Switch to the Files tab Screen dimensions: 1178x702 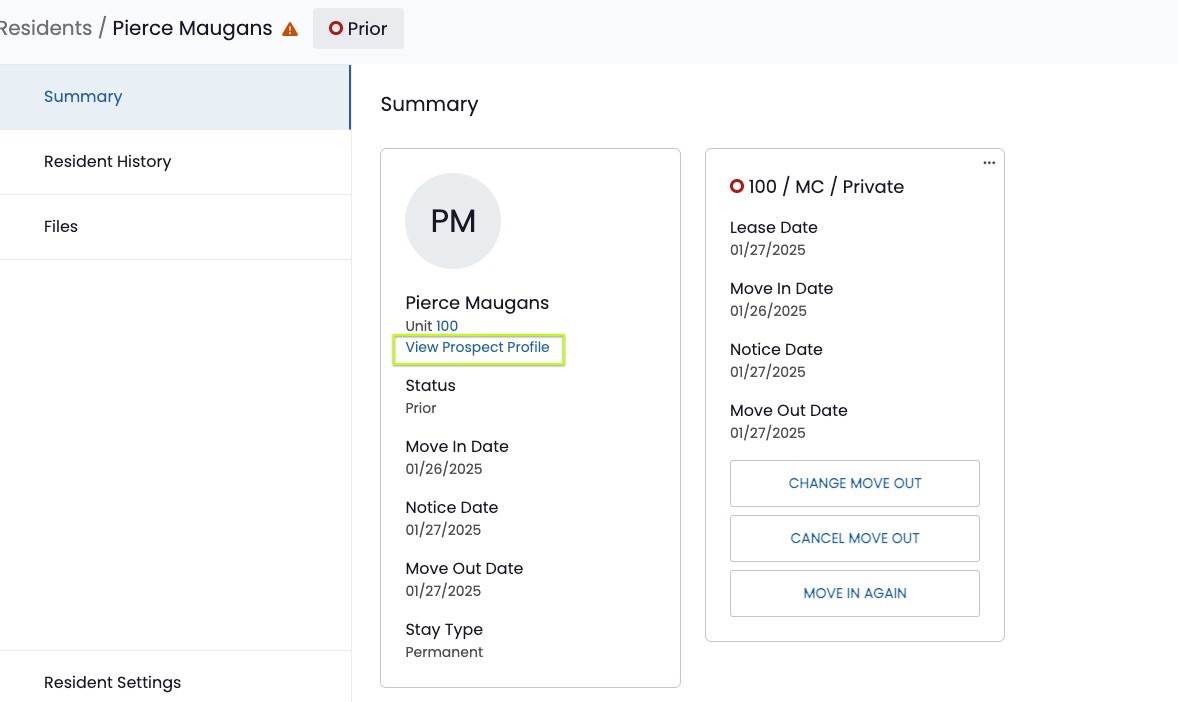[x=175, y=226]
